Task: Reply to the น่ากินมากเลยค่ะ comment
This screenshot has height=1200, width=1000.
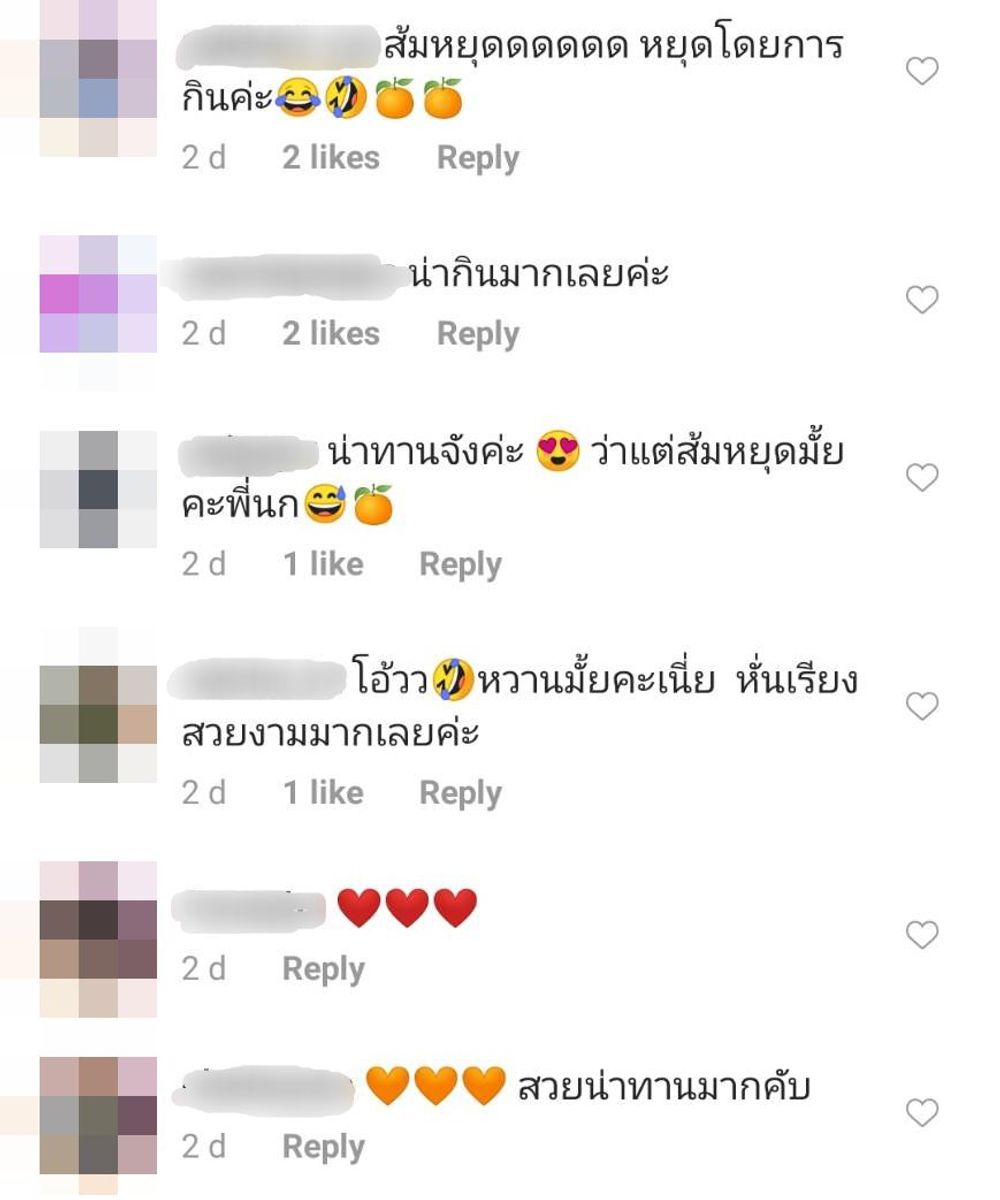Action: (x=478, y=334)
